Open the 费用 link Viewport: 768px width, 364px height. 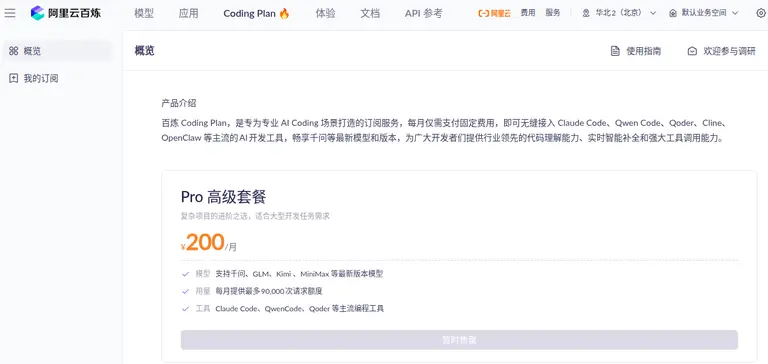tap(528, 13)
